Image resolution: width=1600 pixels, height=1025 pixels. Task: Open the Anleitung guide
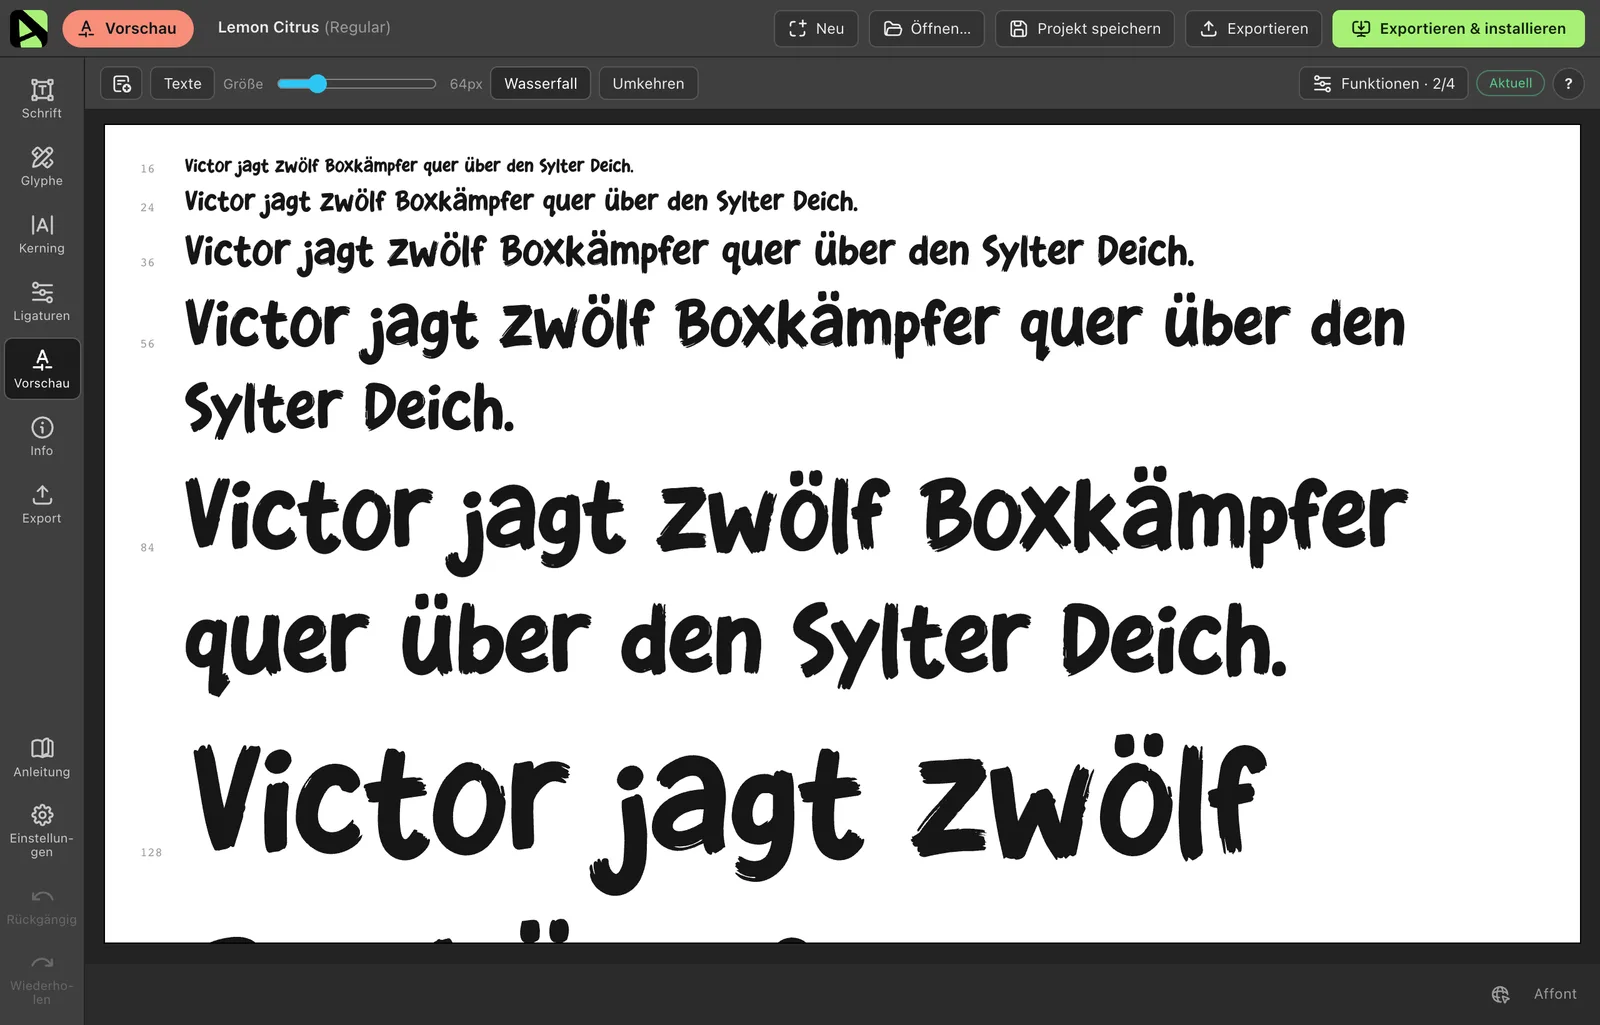42,757
